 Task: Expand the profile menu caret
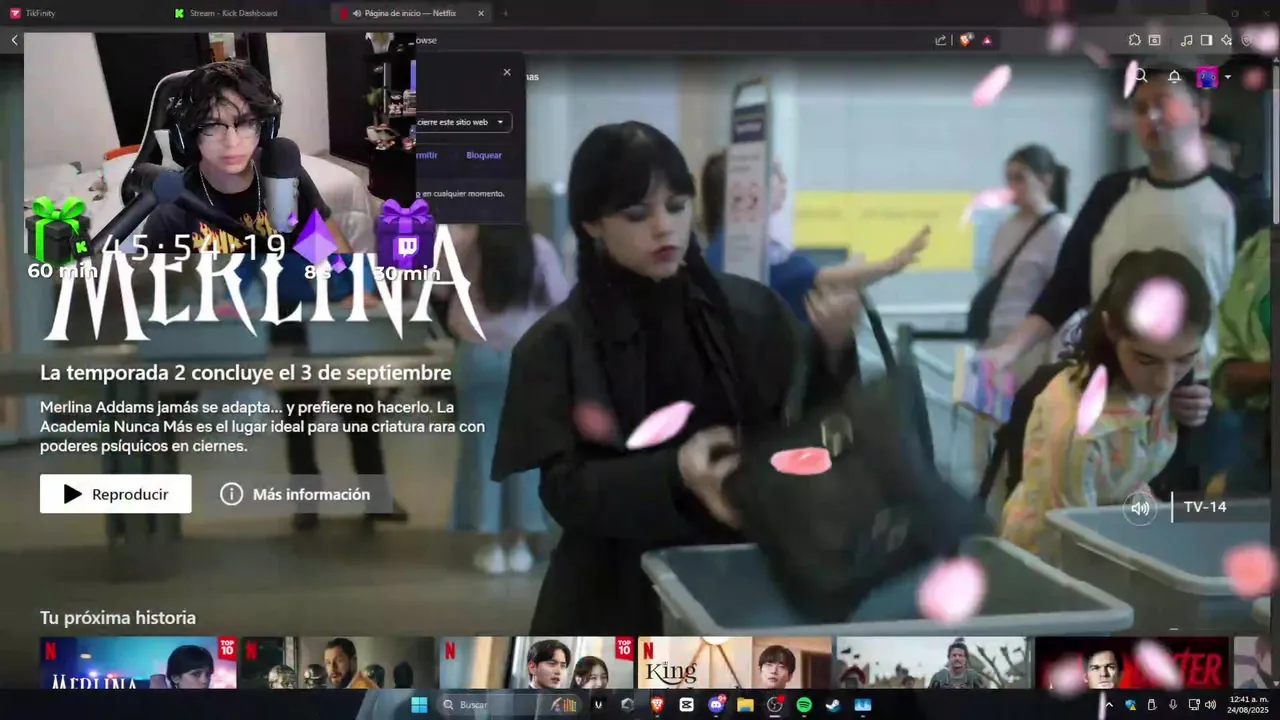click(x=1228, y=77)
